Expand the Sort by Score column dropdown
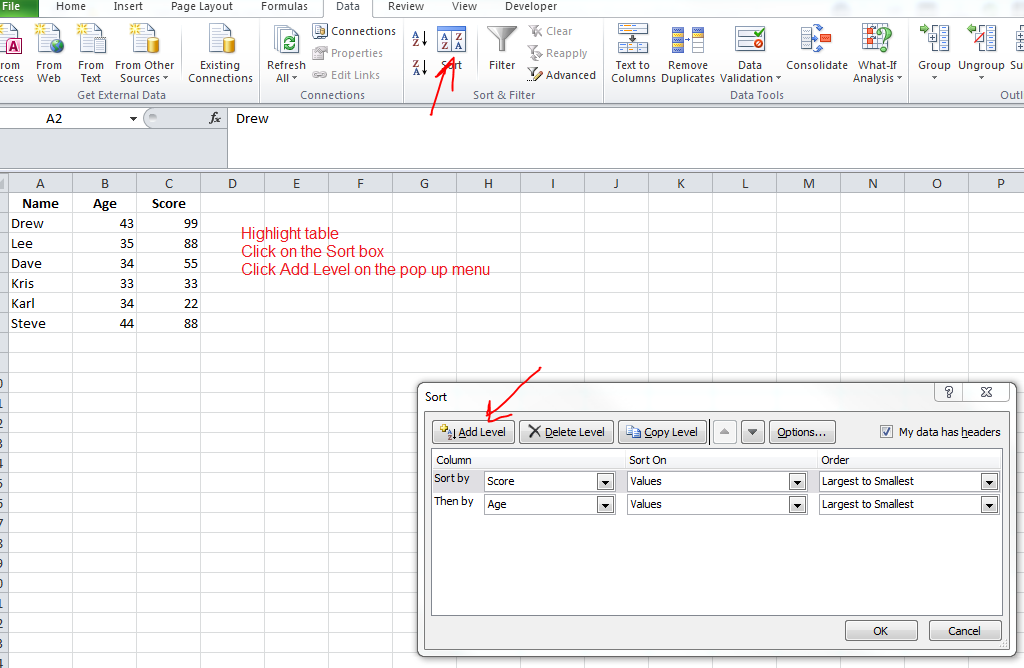The height and width of the screenshot is (668, 1024). pyautogui.click(x=605, y=482)
